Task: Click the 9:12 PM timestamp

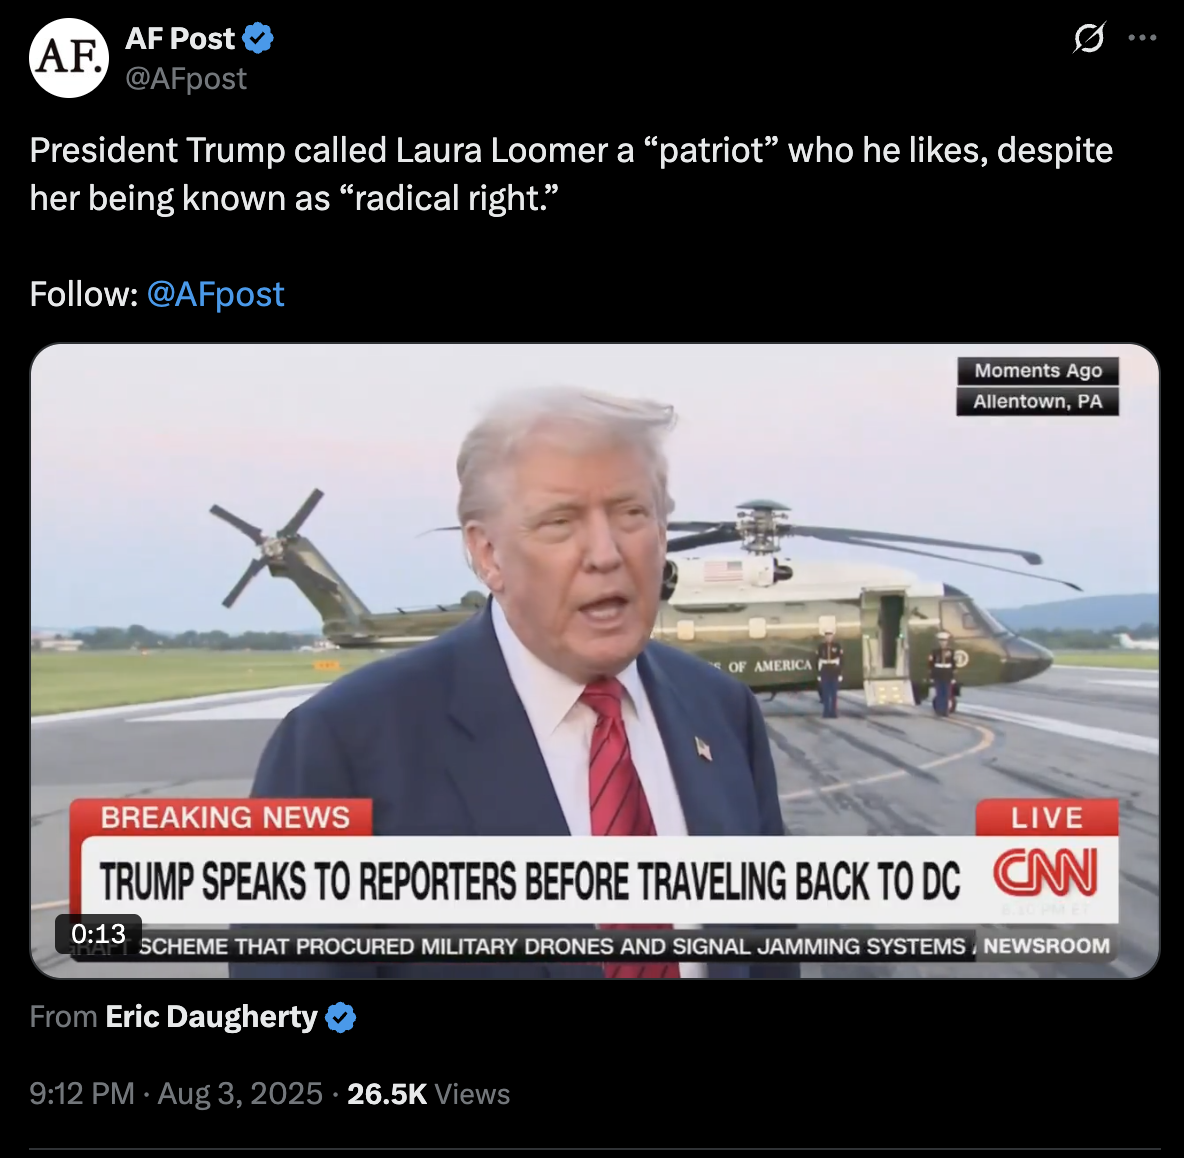Action: 82,1094
